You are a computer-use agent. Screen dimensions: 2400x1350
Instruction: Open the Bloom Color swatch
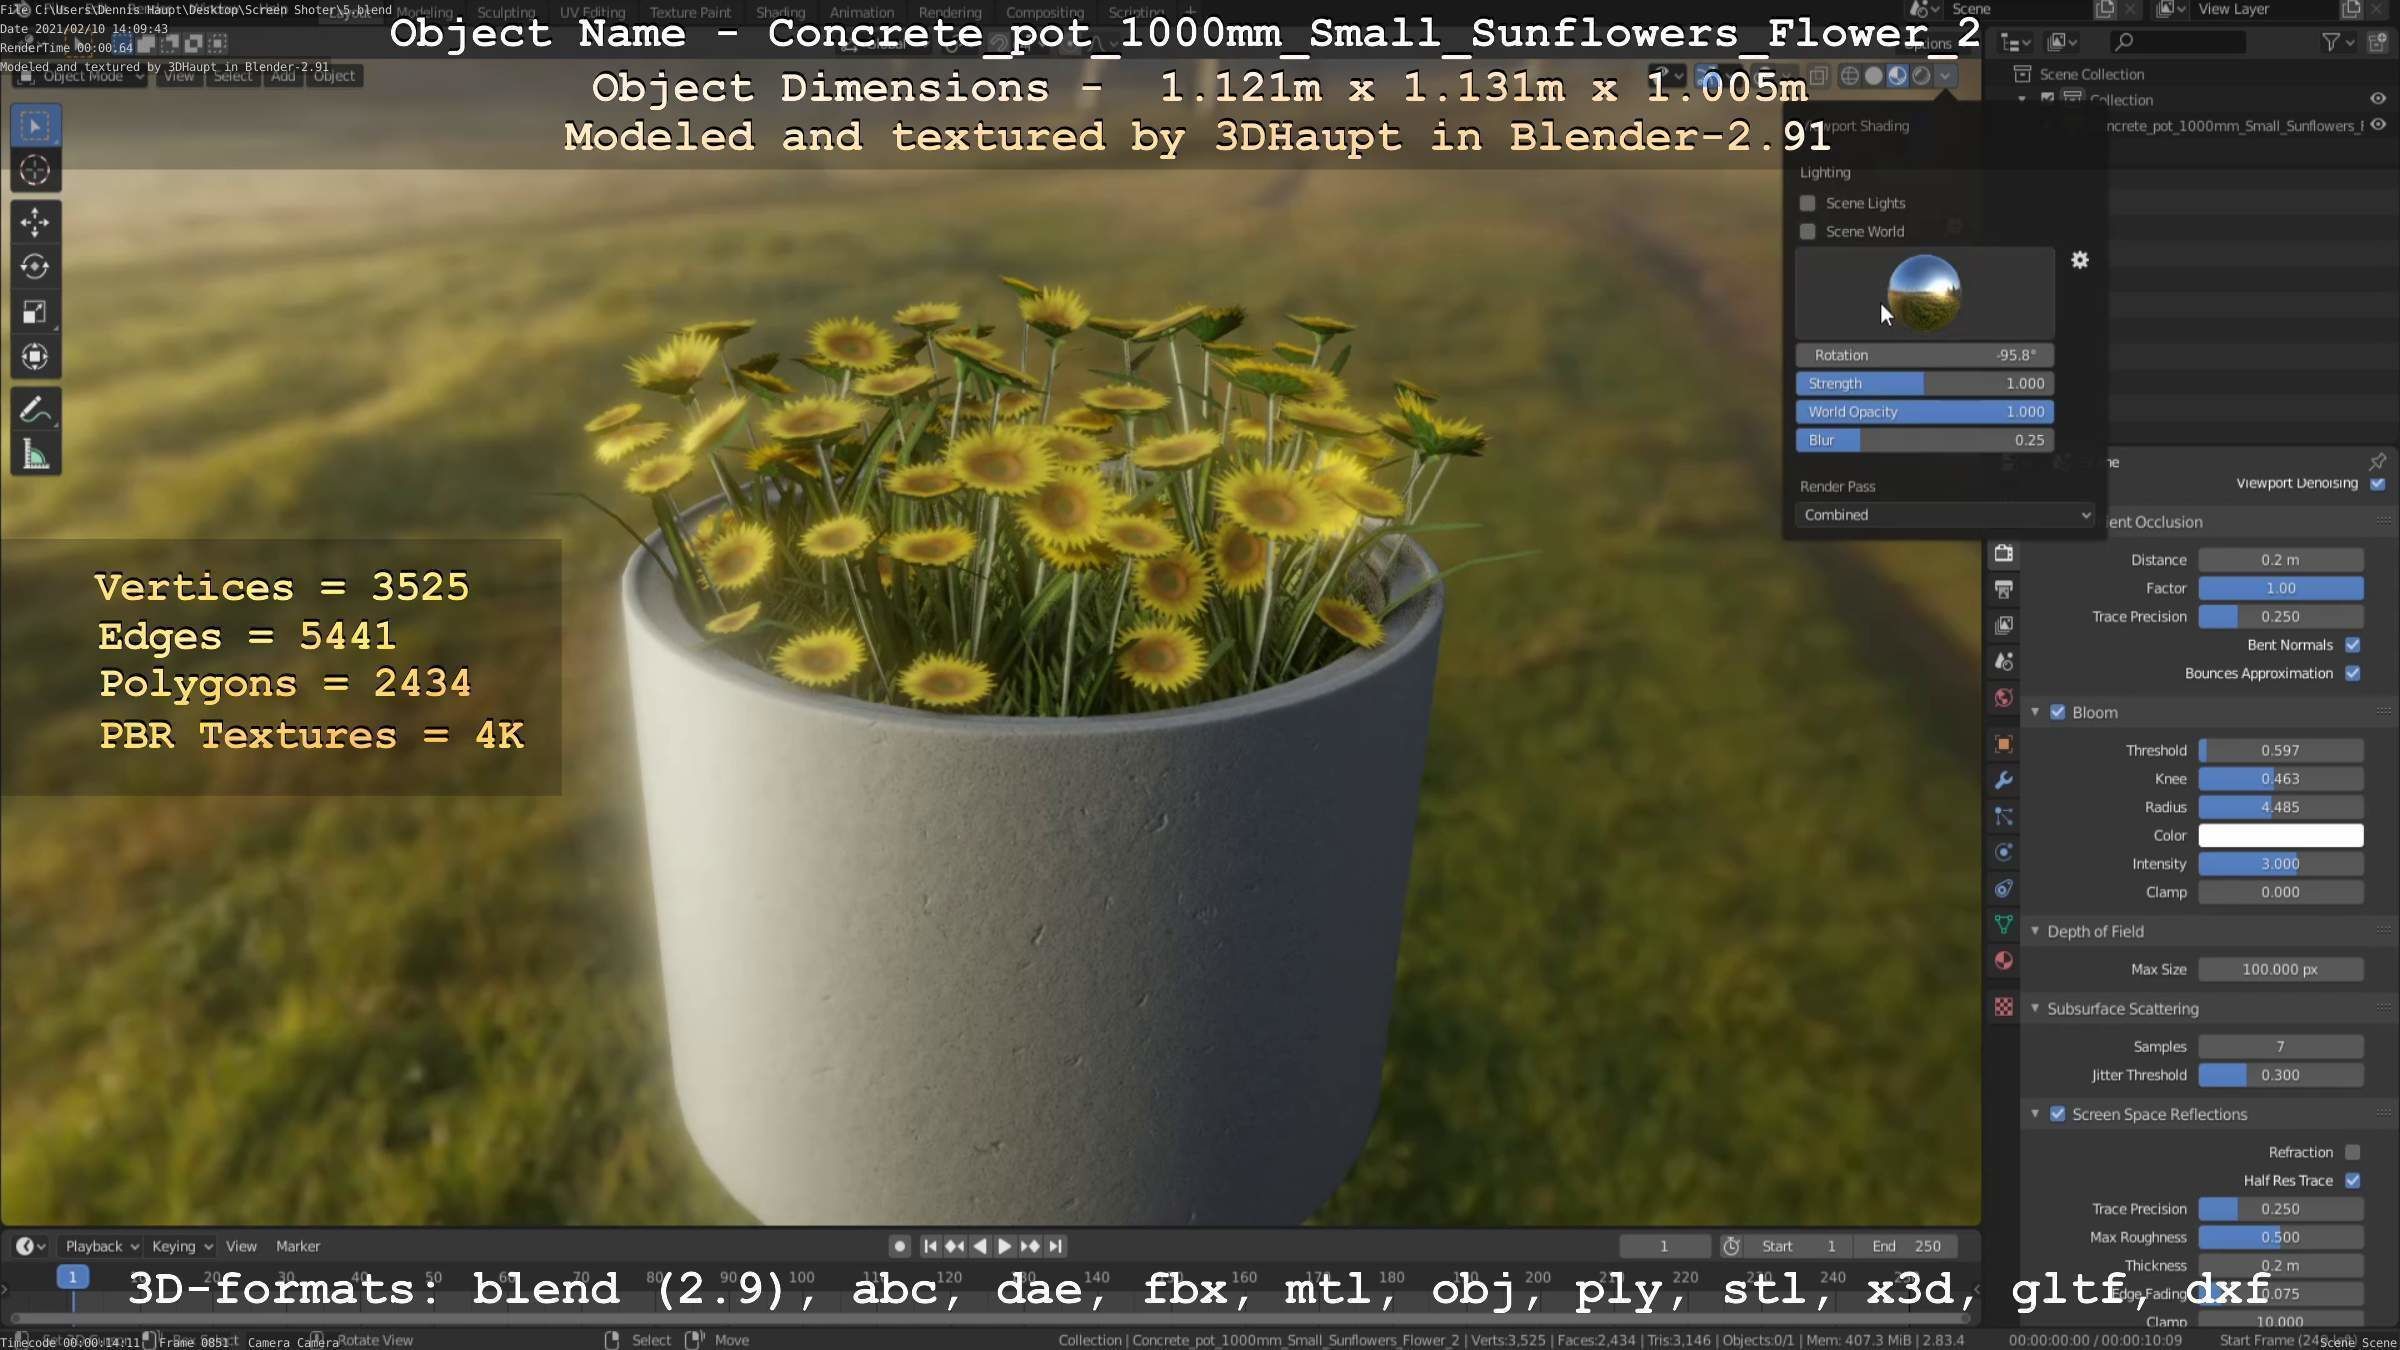(2281, 835)
